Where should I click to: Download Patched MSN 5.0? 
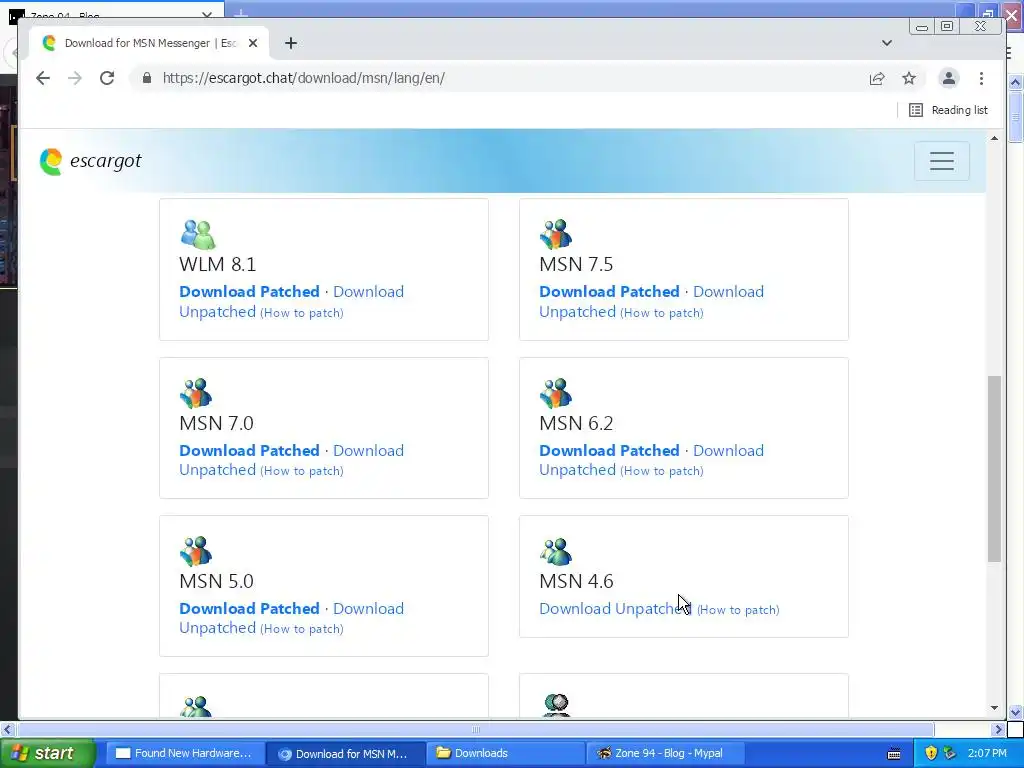(x=249, y=609)
